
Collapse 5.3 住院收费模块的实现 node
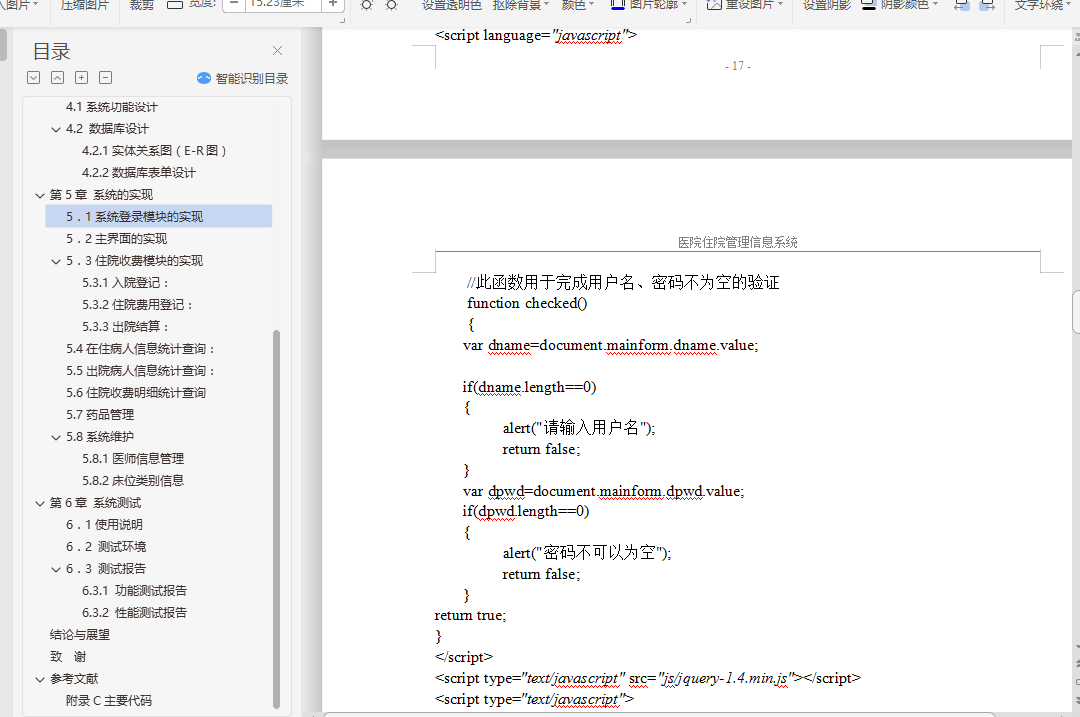pos(56,262)
